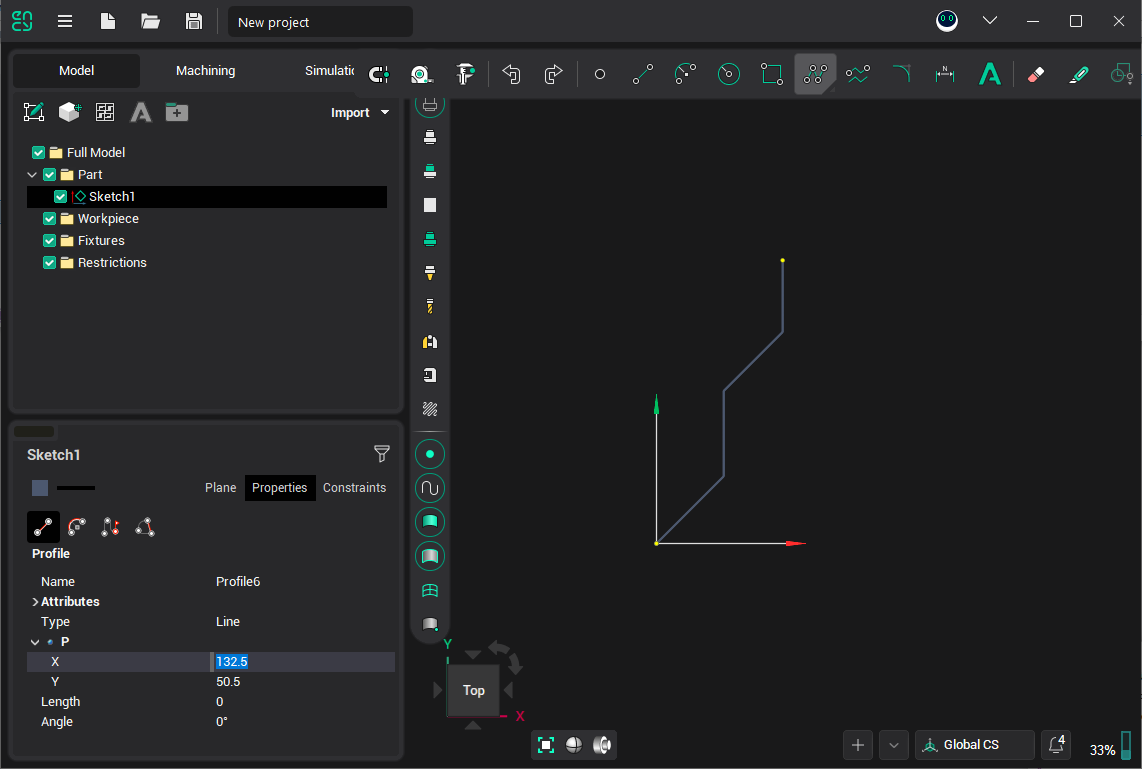The width and height of the screenshot is (1142, 769).
Task: Click the Y coordinate value field
Action: [300, 682]
